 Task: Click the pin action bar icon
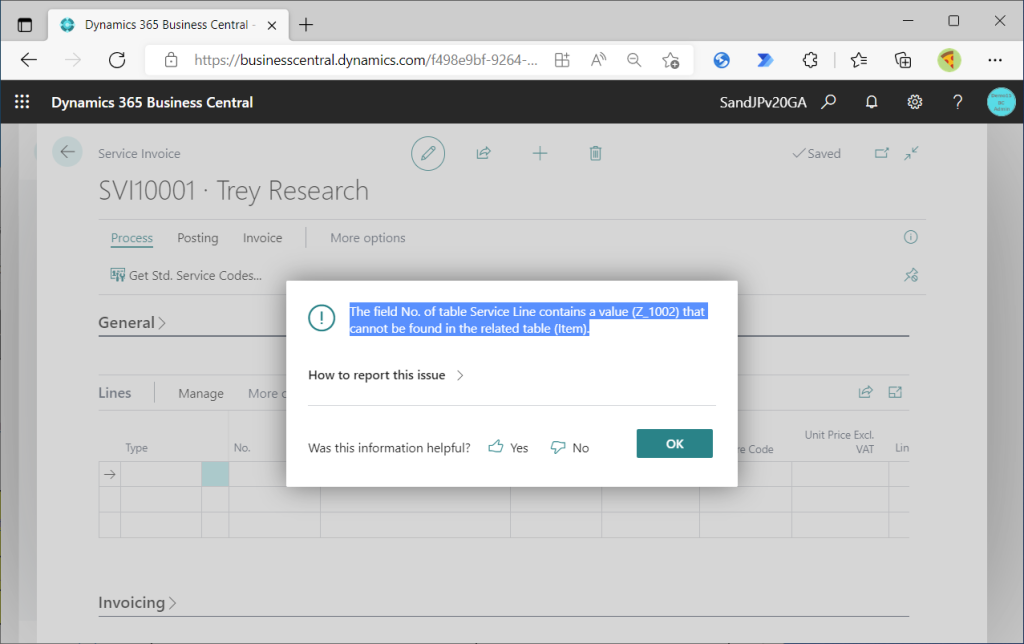pos(911,275)
